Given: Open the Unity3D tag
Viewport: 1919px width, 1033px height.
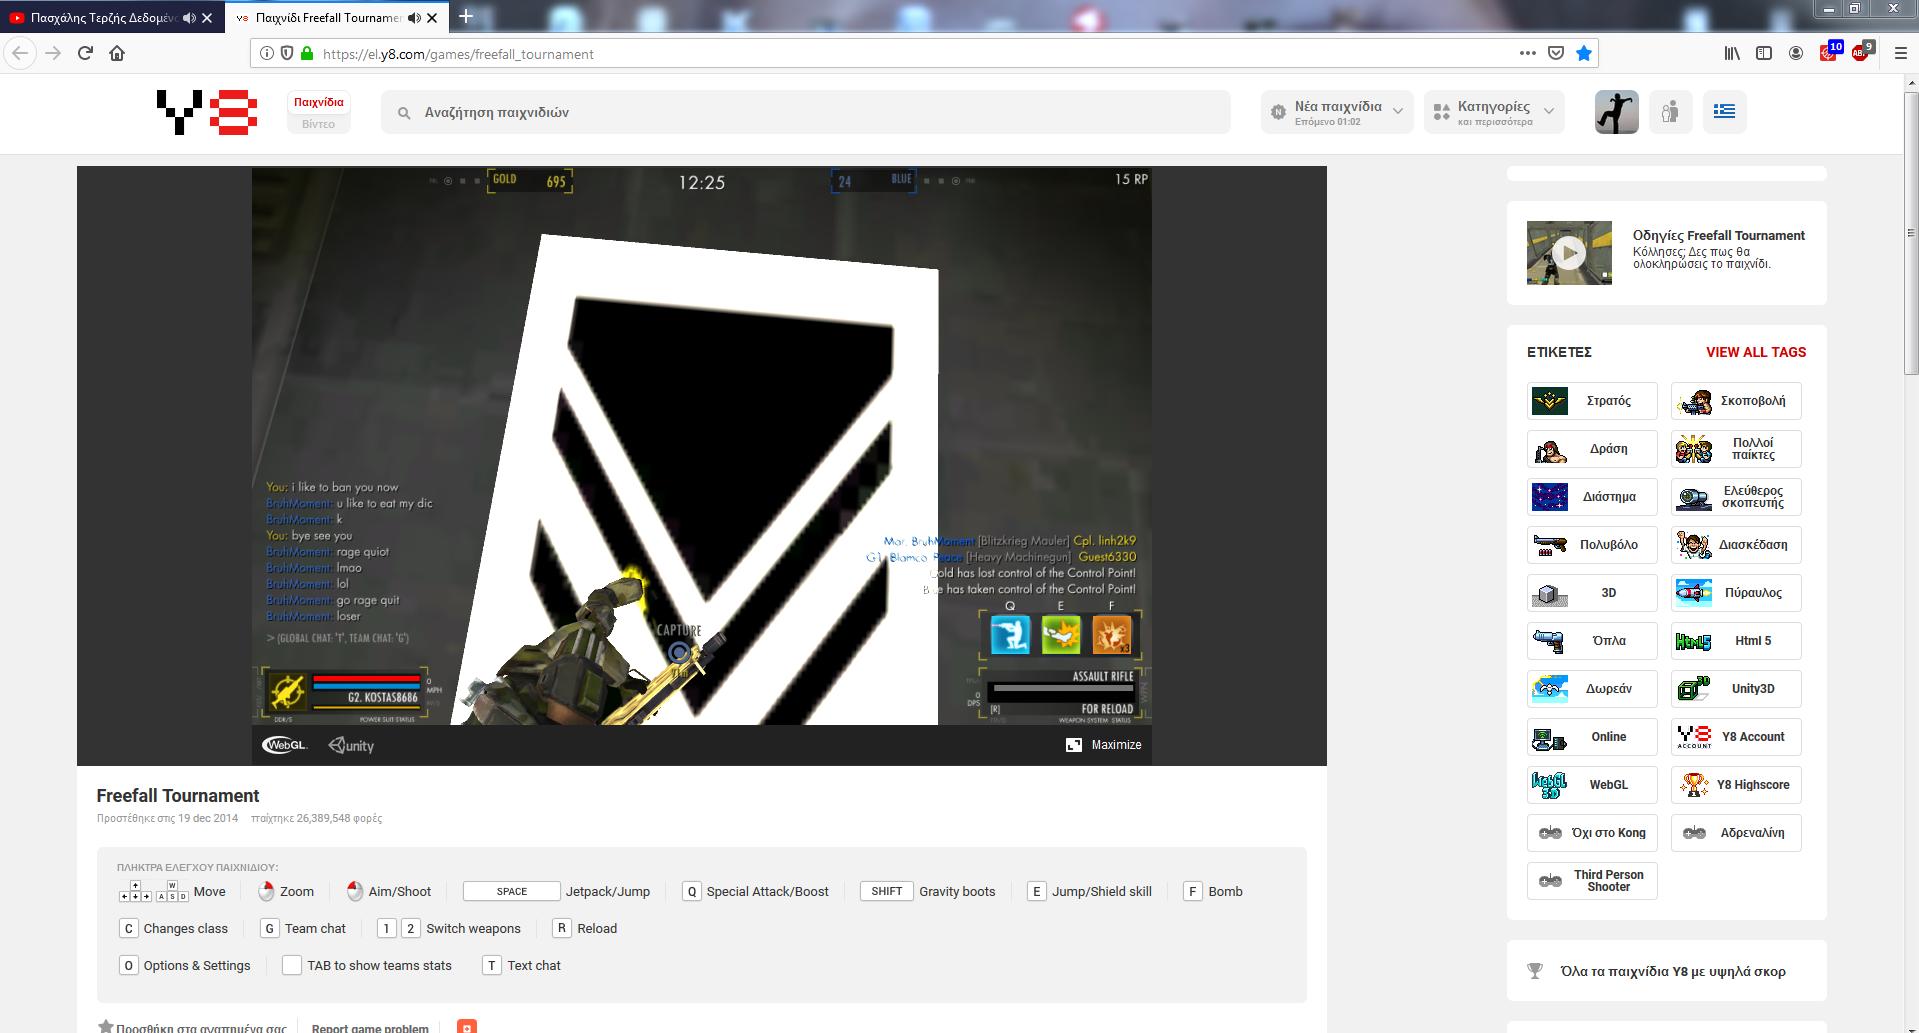Looking at the screenshot, I should [1736, 689].
